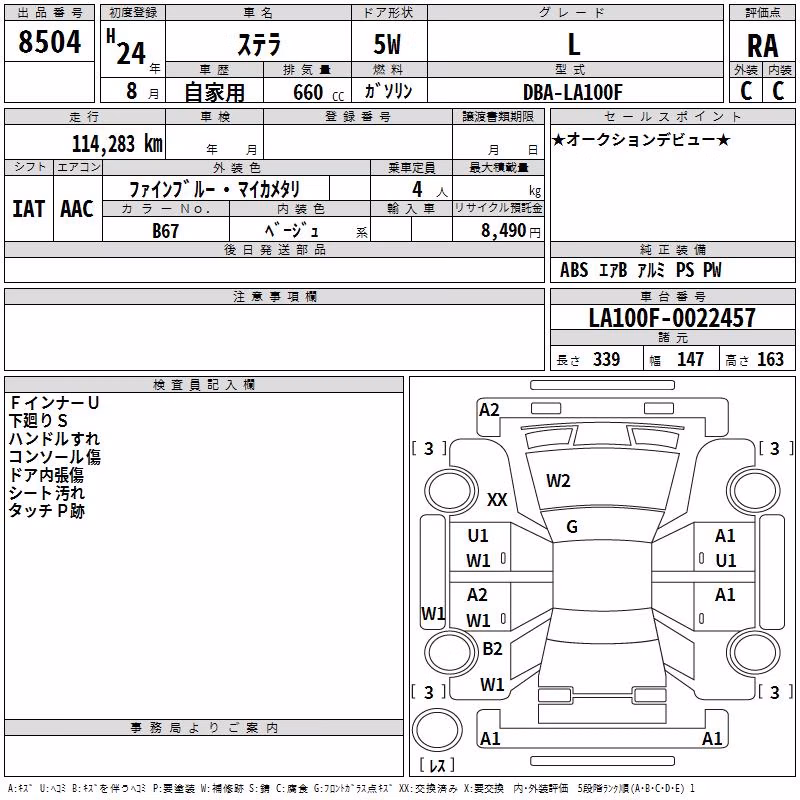Click the PS equipment entry
800x800 pixels.
tap(685, 270)
